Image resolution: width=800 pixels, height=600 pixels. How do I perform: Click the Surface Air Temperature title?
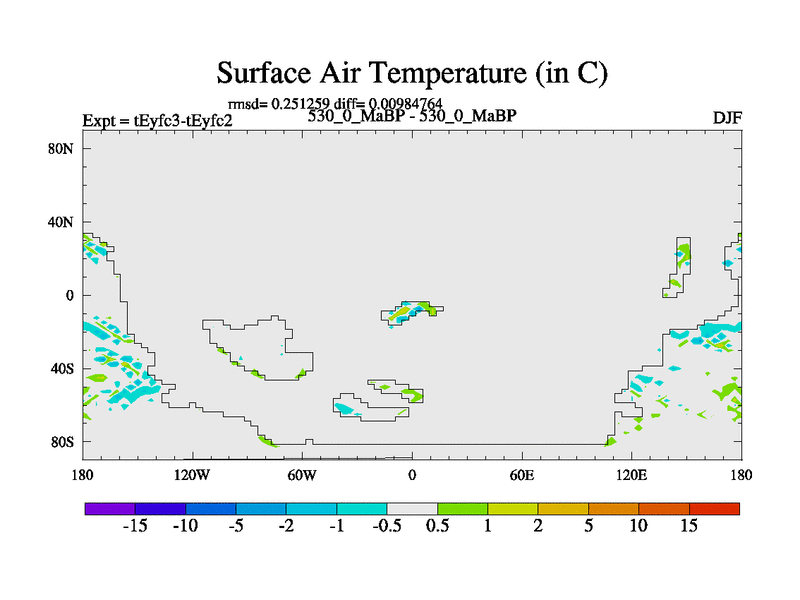coord(412,73)
